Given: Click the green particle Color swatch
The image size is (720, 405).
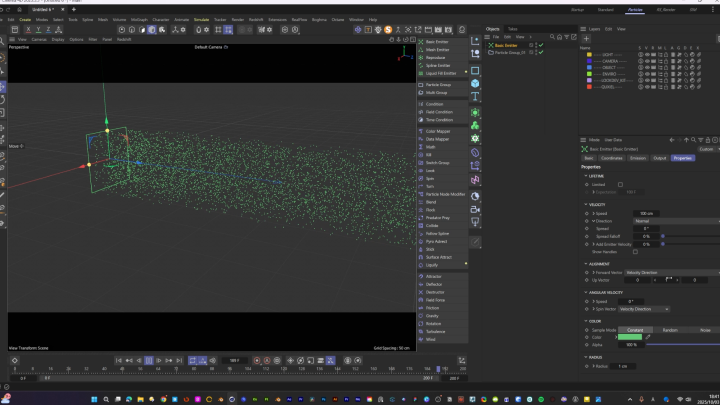Looking at the screenshot, I should pyautogui.click(x=630, y=337).
